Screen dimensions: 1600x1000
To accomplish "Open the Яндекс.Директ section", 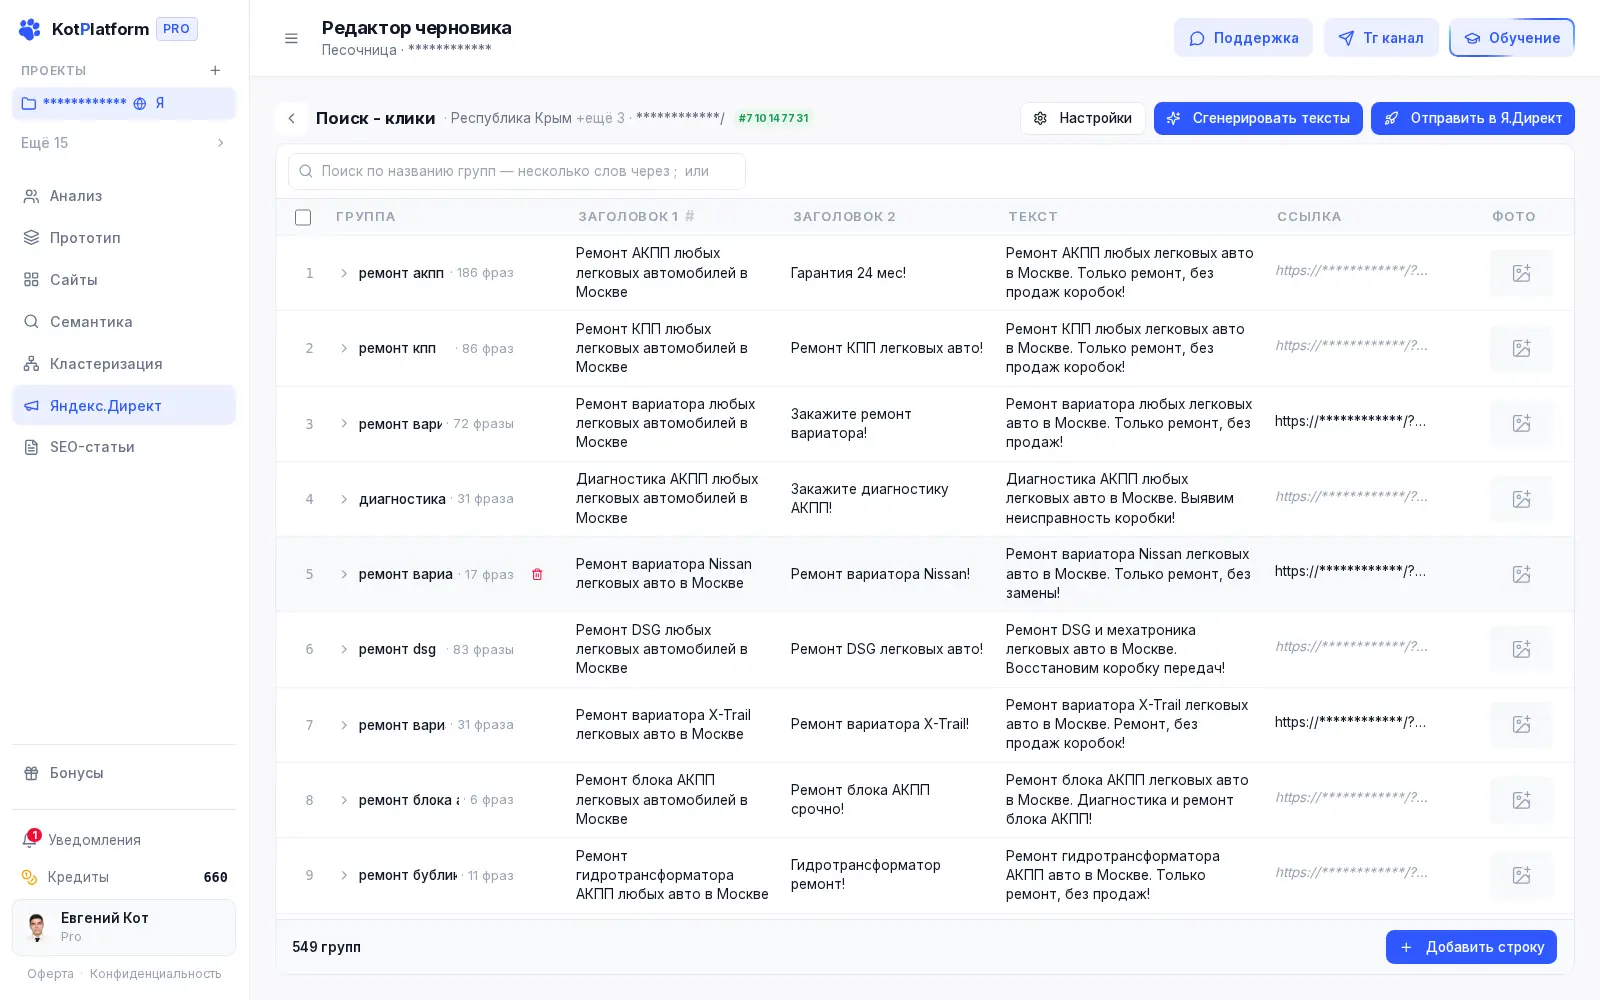I will point(124,405).
